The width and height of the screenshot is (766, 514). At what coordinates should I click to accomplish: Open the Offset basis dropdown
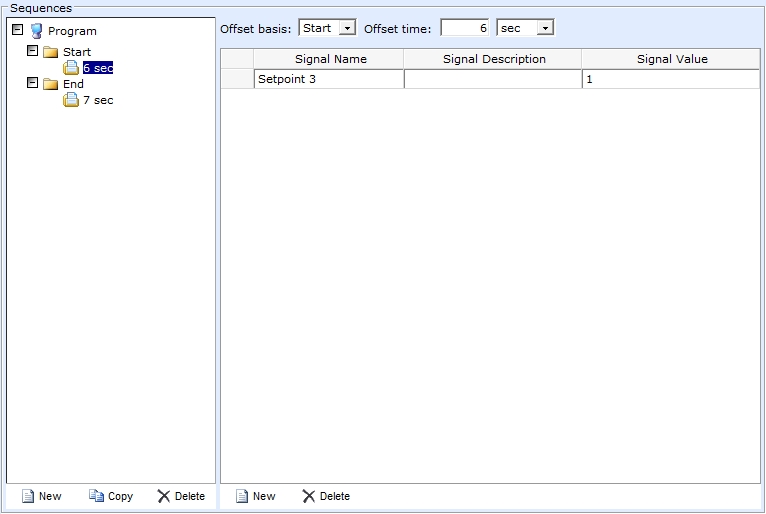pyautogui.click(x=347, y=29)
